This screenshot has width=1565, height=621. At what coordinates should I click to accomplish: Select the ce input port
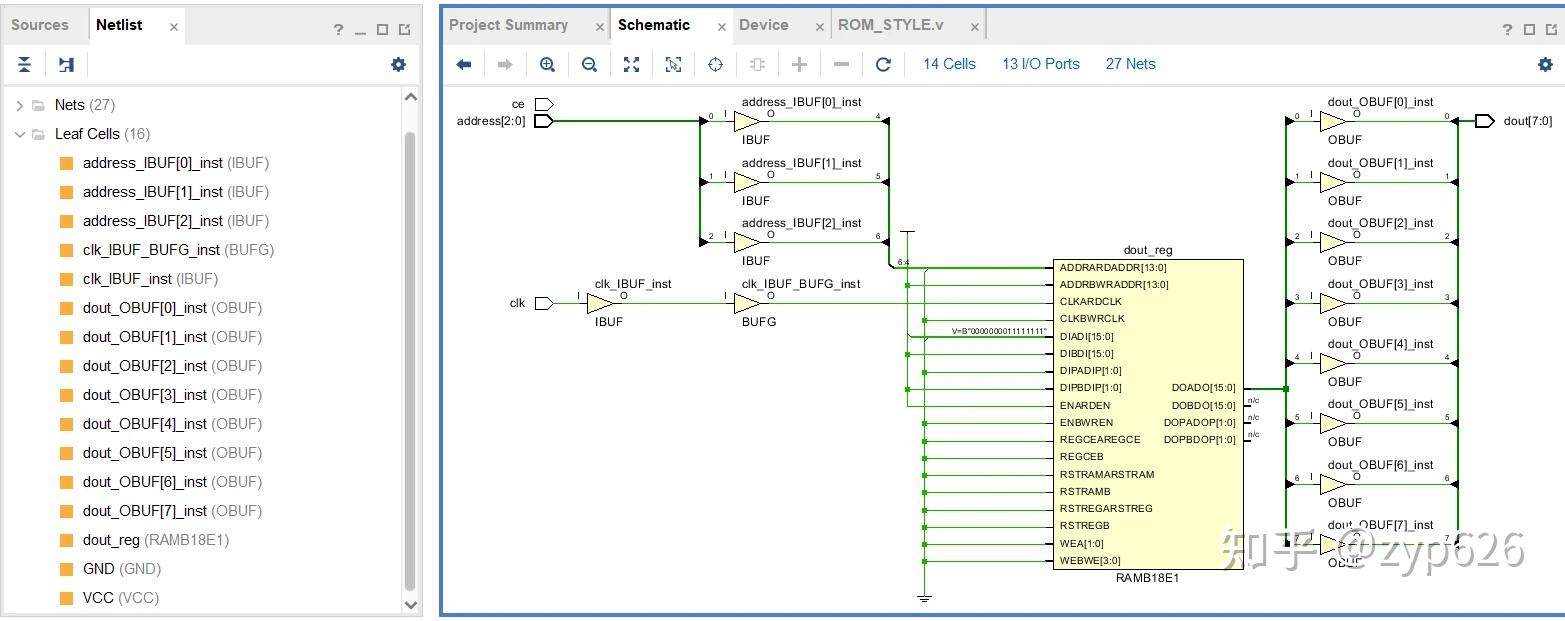544,104
